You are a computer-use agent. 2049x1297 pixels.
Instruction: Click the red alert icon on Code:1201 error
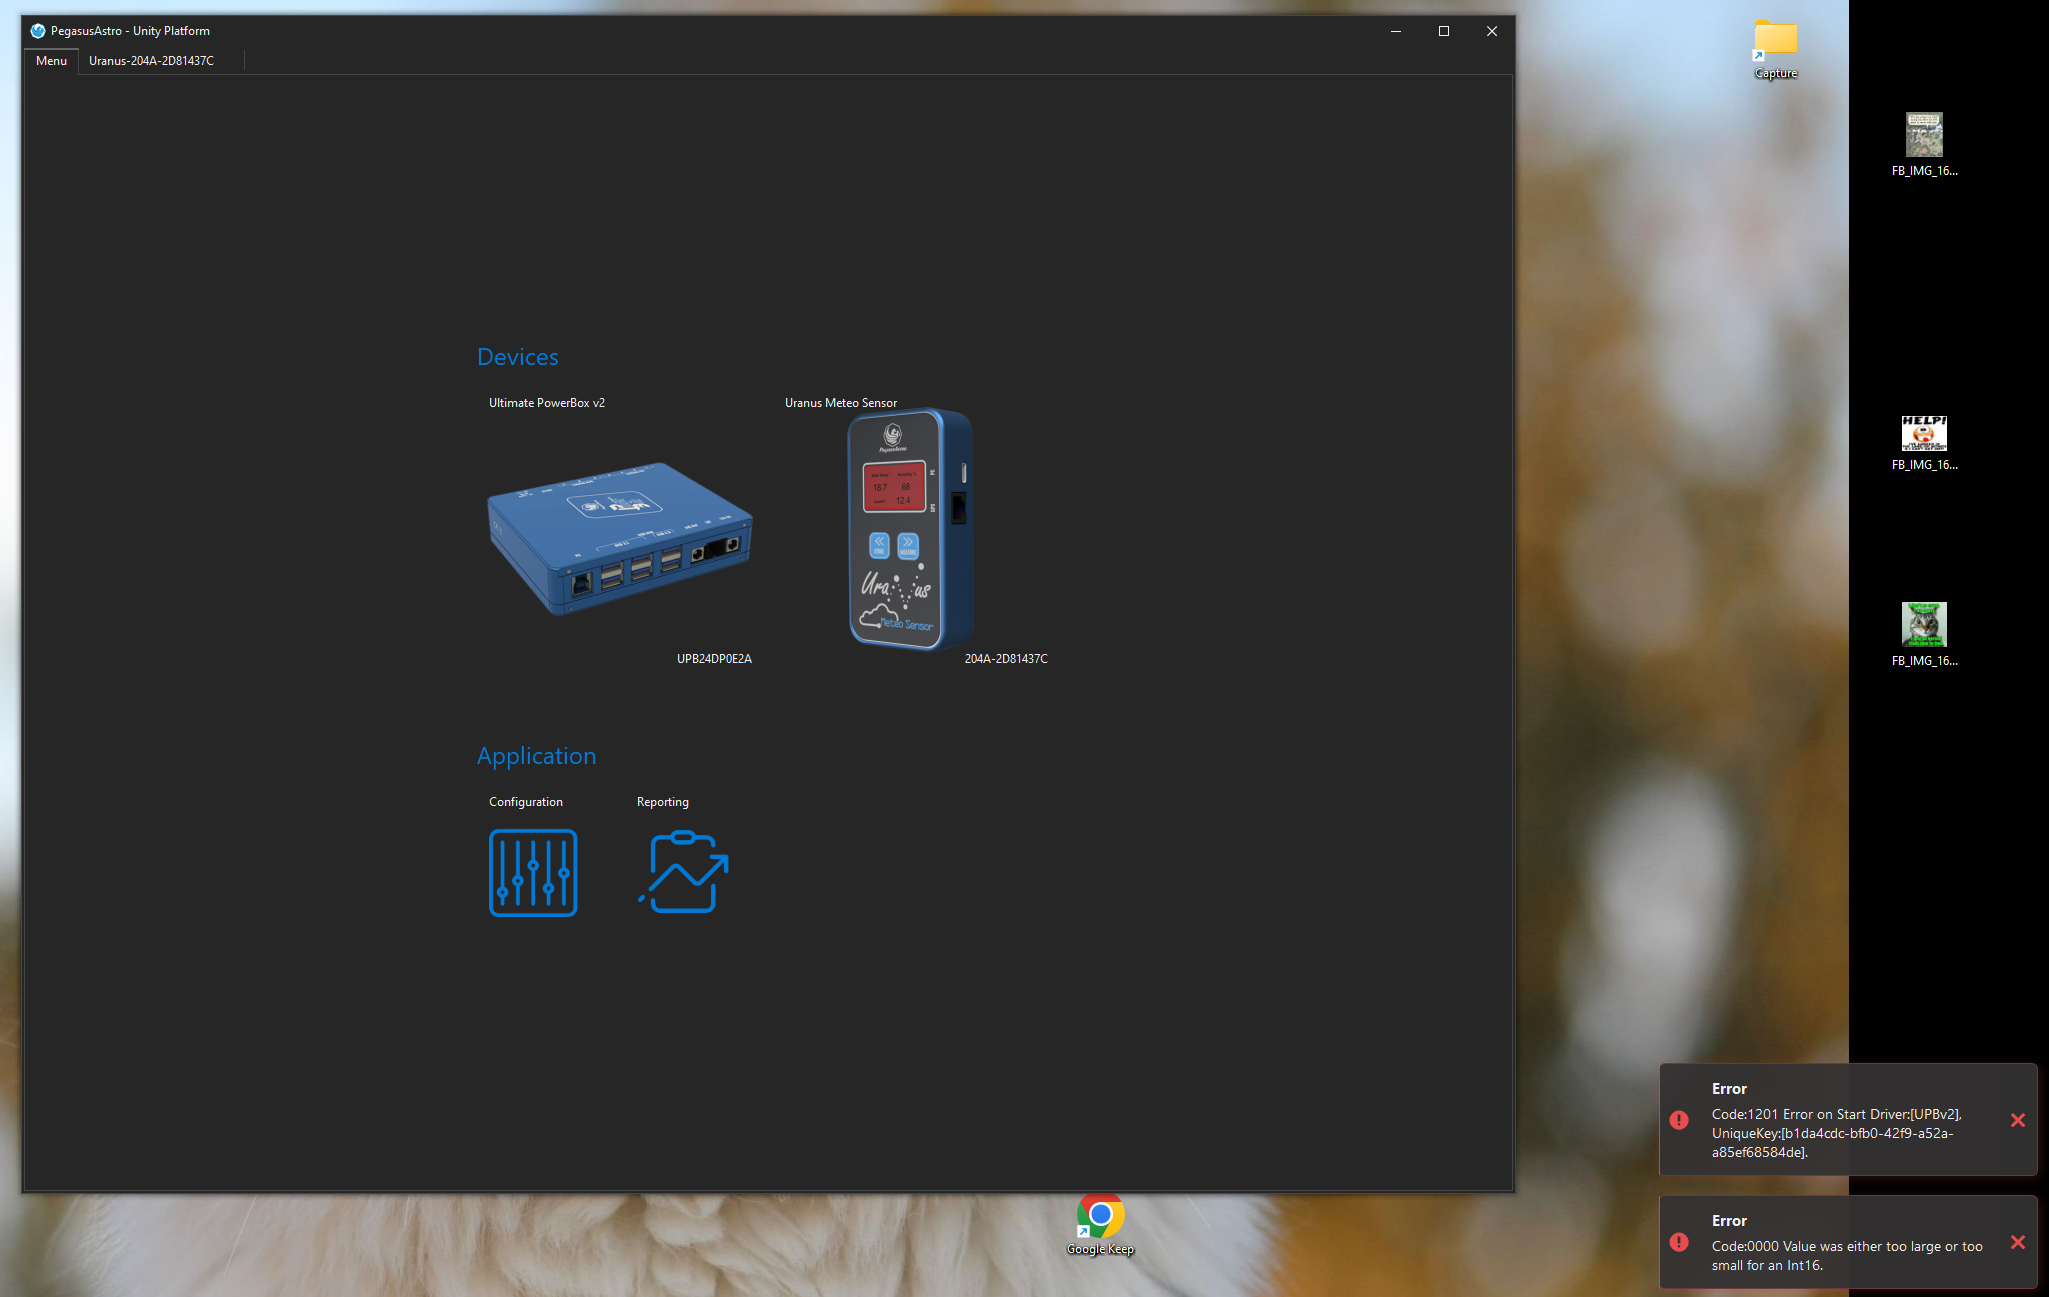[1679, 1120]
